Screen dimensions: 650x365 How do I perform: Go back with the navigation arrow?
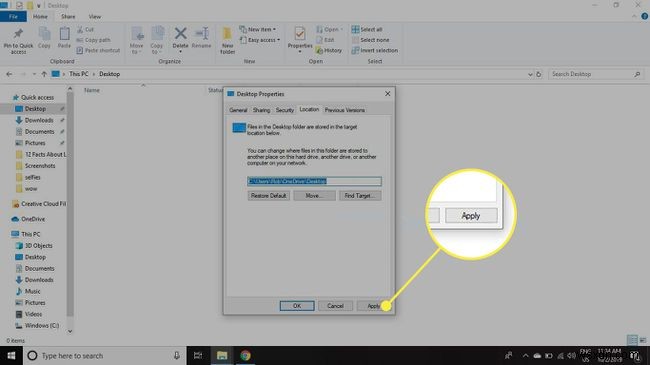pyautogui.click(x=9, y=74)
